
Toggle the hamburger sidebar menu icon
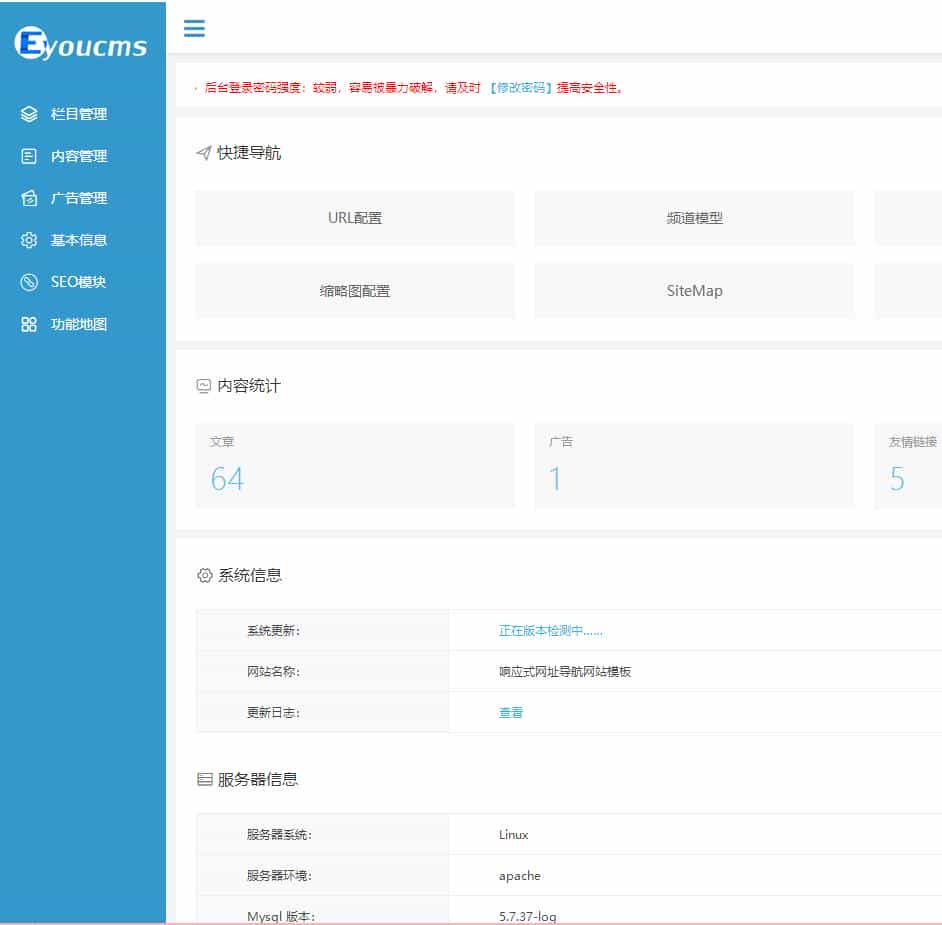pyautogui.click(x=194, y=28)
